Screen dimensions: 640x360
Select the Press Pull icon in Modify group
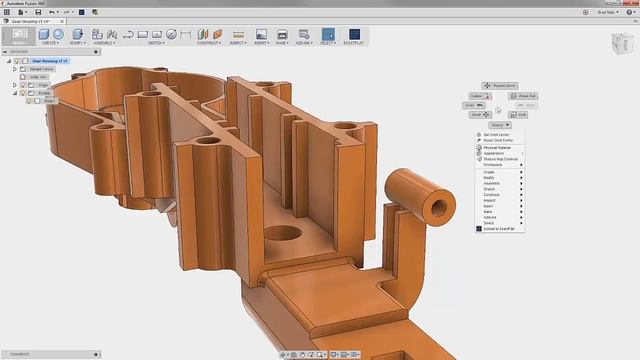point(77,34)
